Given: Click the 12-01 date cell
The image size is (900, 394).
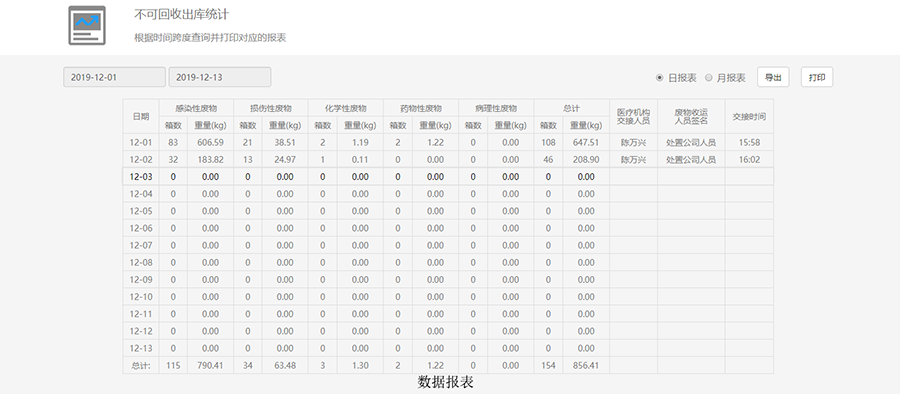Looking at the screenshot, I should click(x=141, y=142).
